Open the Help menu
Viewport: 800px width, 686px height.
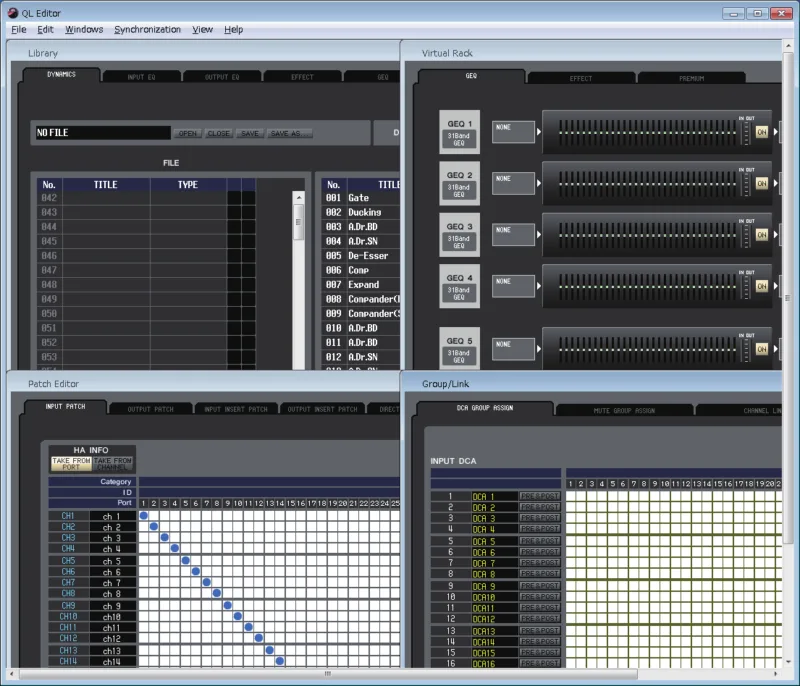click(234, 30)
